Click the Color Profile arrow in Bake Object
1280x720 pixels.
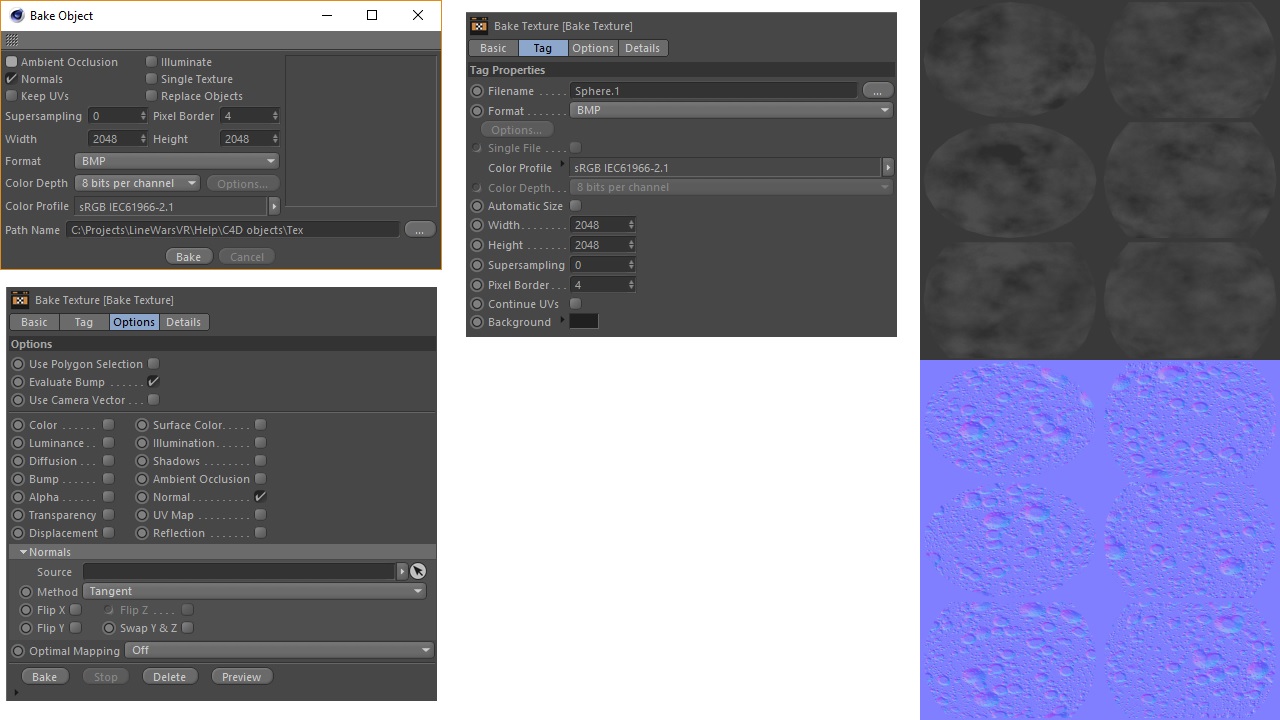click(274, 206)
